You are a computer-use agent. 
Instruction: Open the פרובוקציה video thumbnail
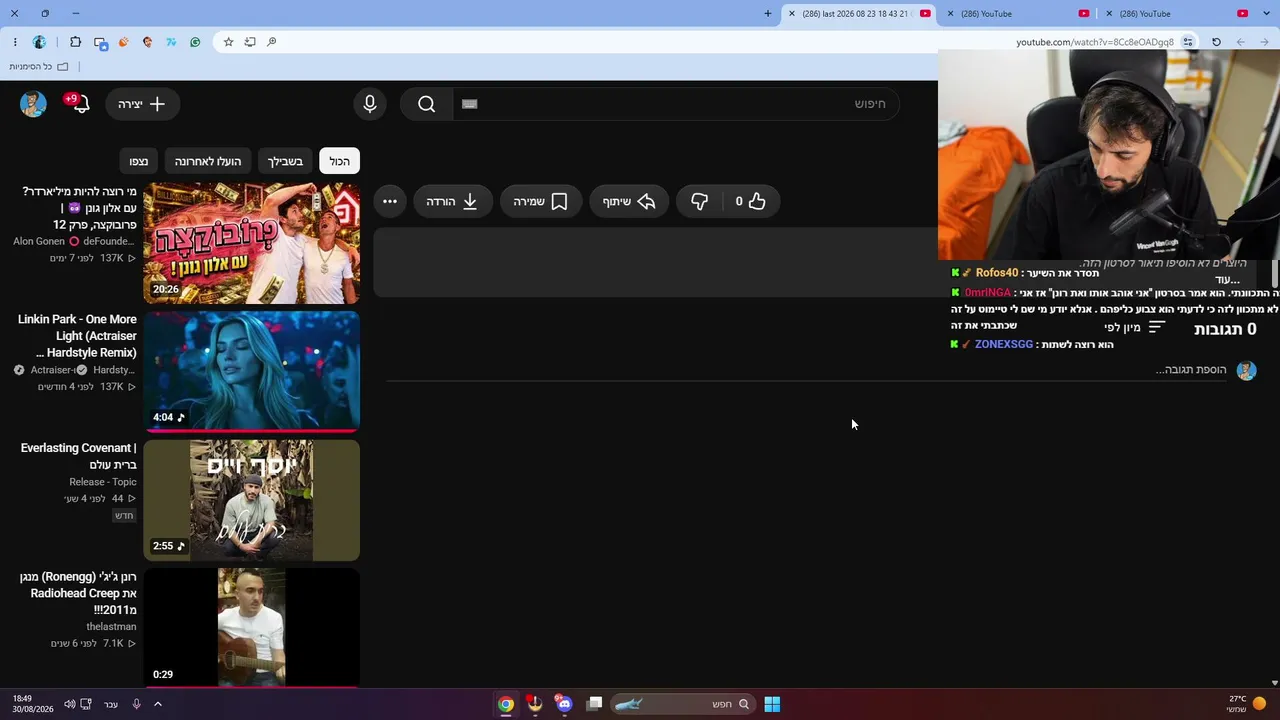click(x=251, y=243)
